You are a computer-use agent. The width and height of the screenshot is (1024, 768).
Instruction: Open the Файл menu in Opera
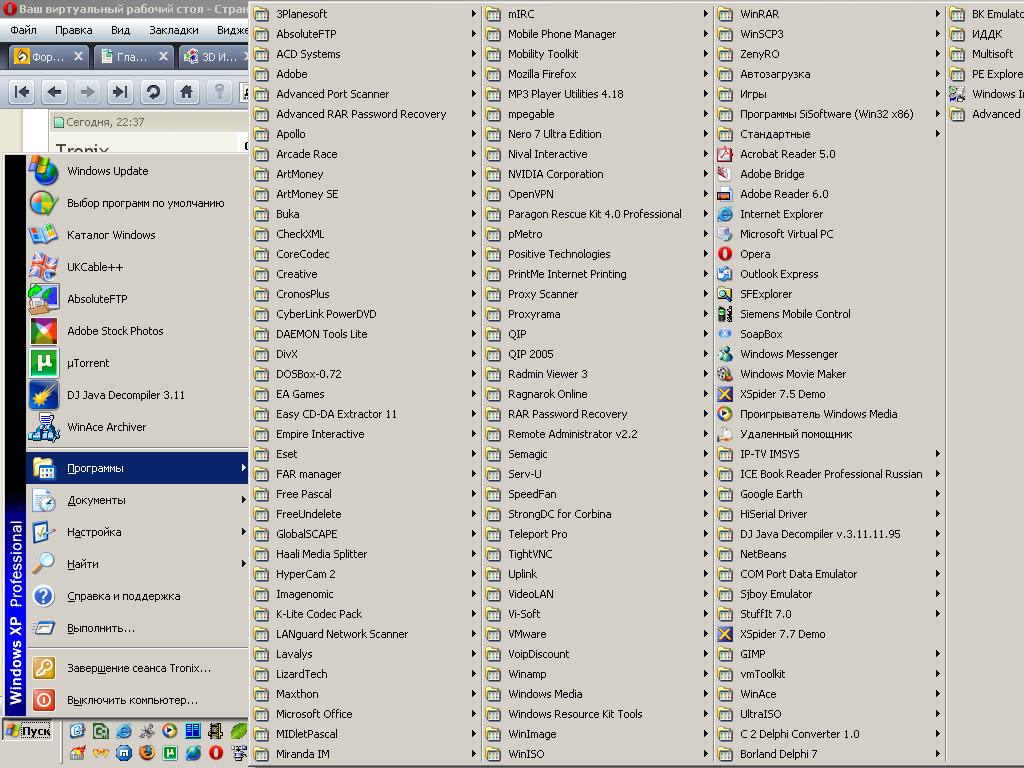tap(23, 30)
